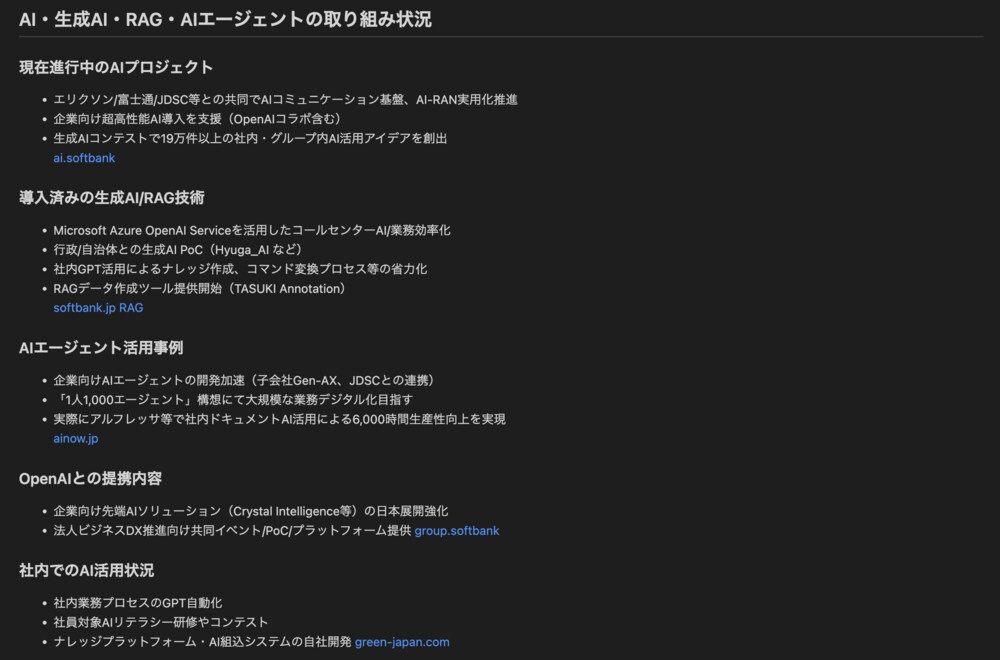
Task: Click the heading AIエージェント活用事例
Action: pos(101,348)
